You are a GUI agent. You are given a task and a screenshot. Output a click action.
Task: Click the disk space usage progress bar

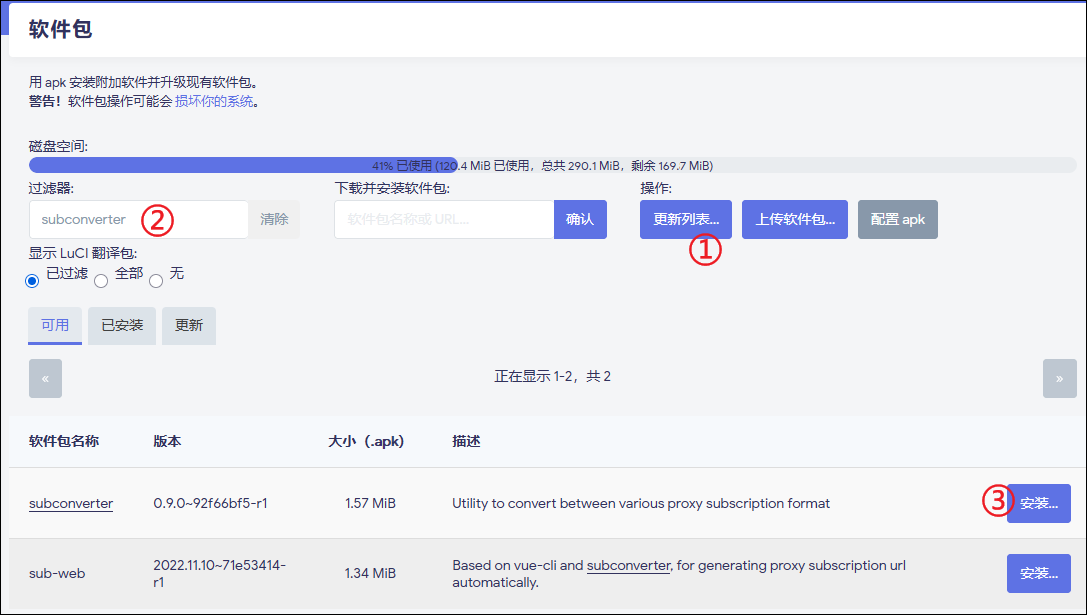(x=553, y=165)
